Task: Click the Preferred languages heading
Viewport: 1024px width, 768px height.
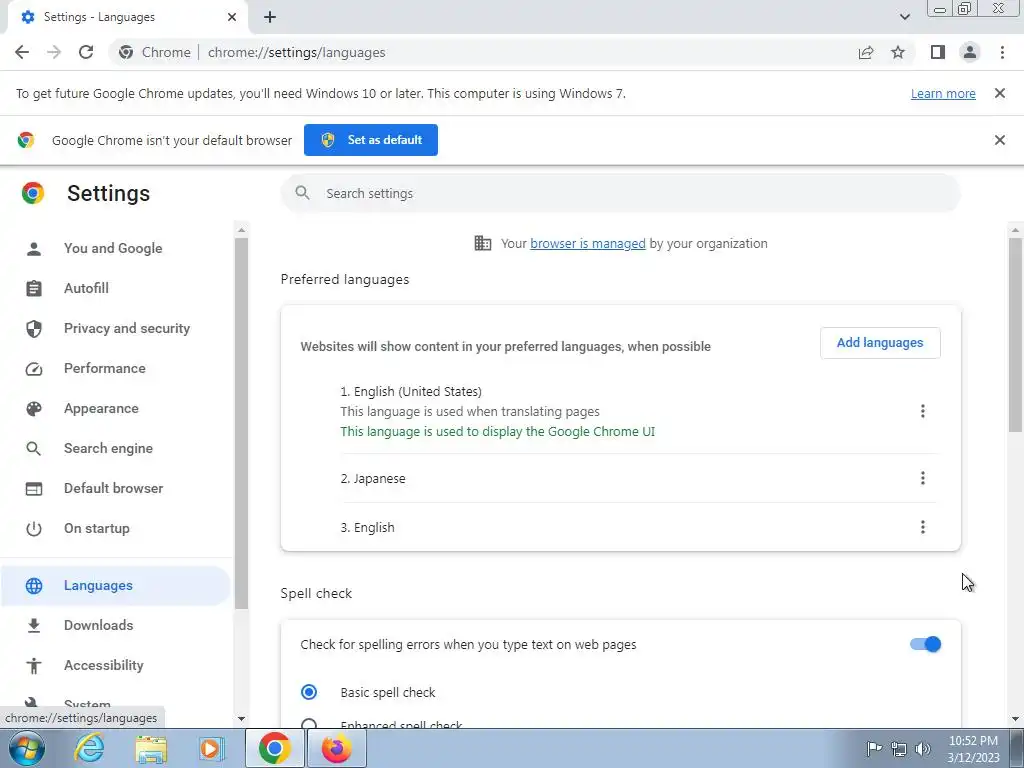Action: click(x=345, y=280)
